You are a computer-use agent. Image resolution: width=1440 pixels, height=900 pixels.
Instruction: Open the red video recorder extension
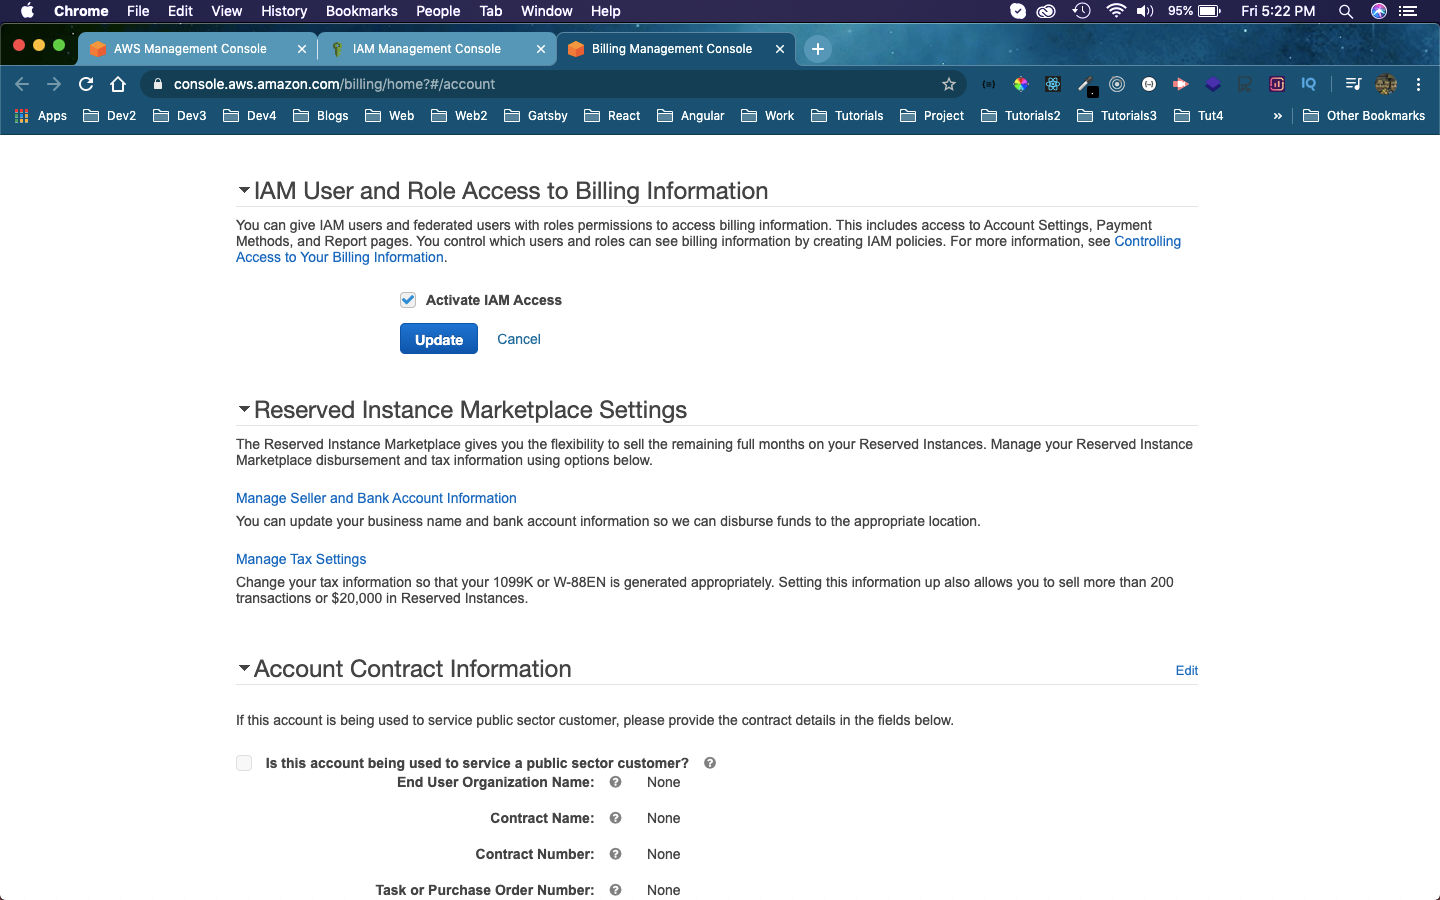(1181, 84)
